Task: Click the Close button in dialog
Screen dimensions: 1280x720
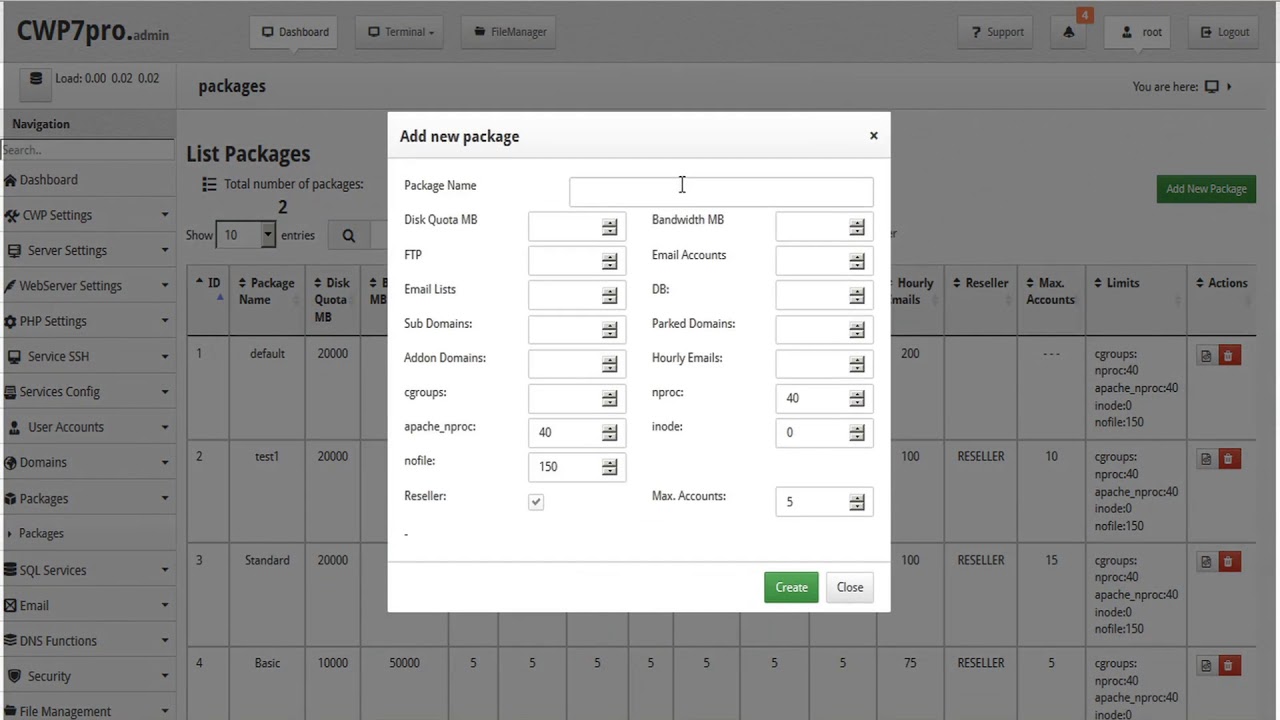Action: point(850,588)
